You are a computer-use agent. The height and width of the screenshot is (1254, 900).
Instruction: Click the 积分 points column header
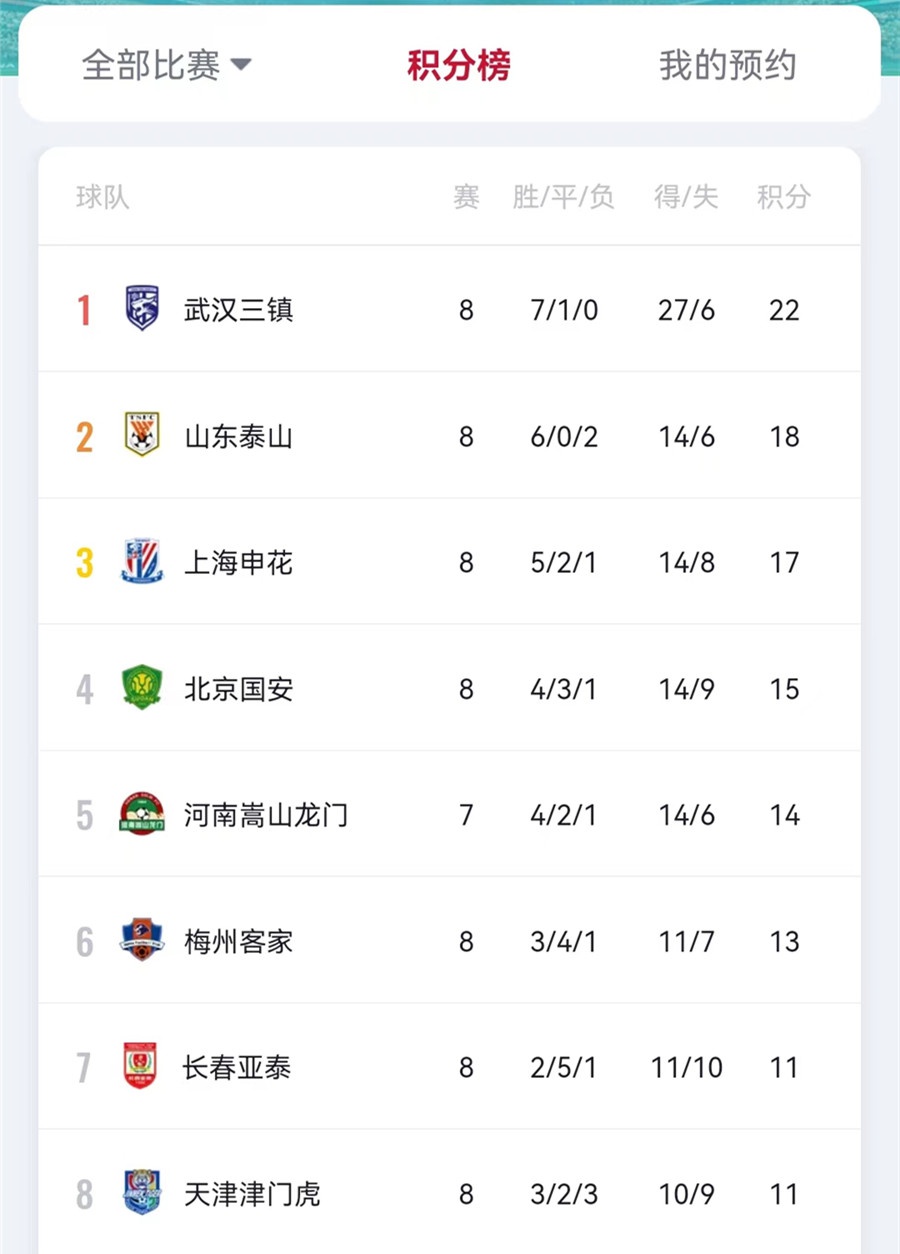[783, 197]
